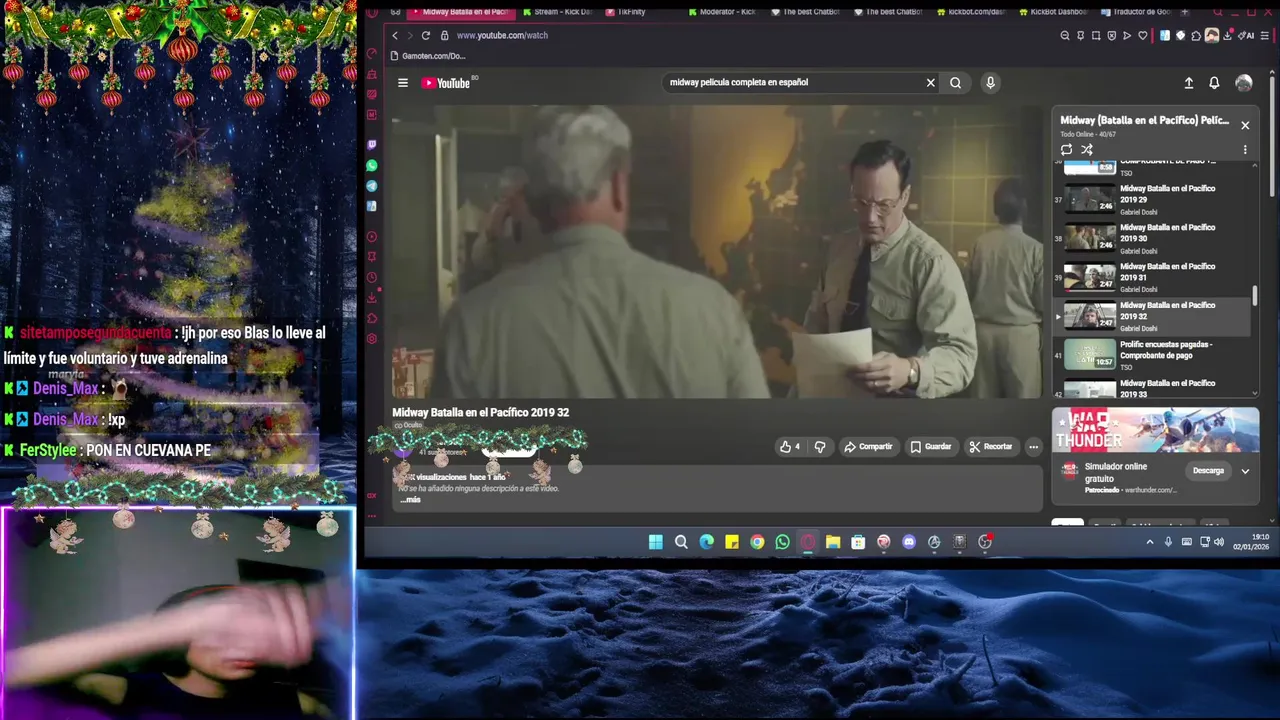Click the taskbar volume speaker icon
This screenshot has height=720, width=1280.
pyautogui.click(x=1219, y=542)
